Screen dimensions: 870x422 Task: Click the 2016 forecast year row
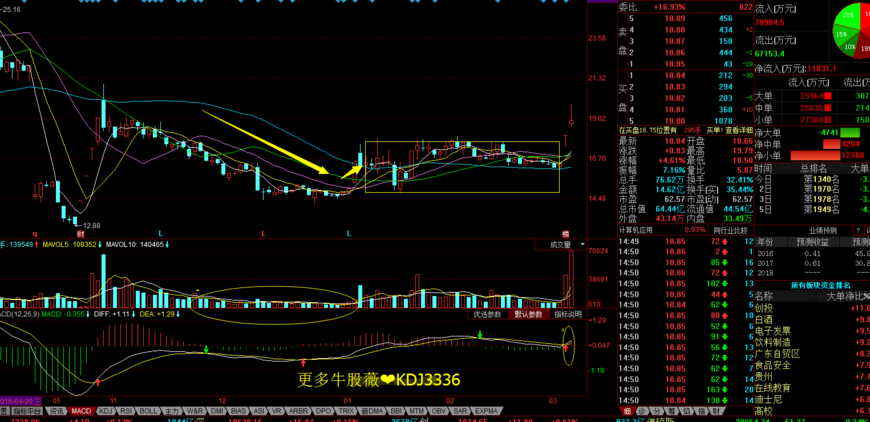(812, 253)
